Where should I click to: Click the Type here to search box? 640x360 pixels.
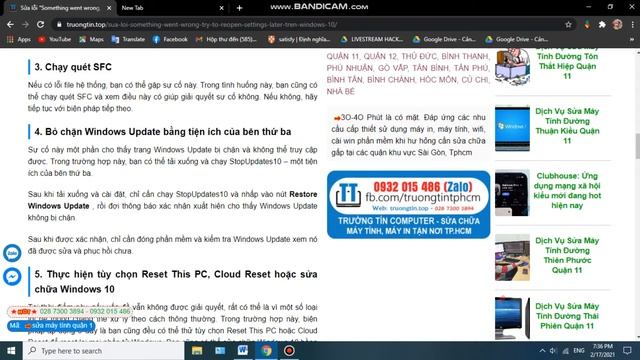104,351
